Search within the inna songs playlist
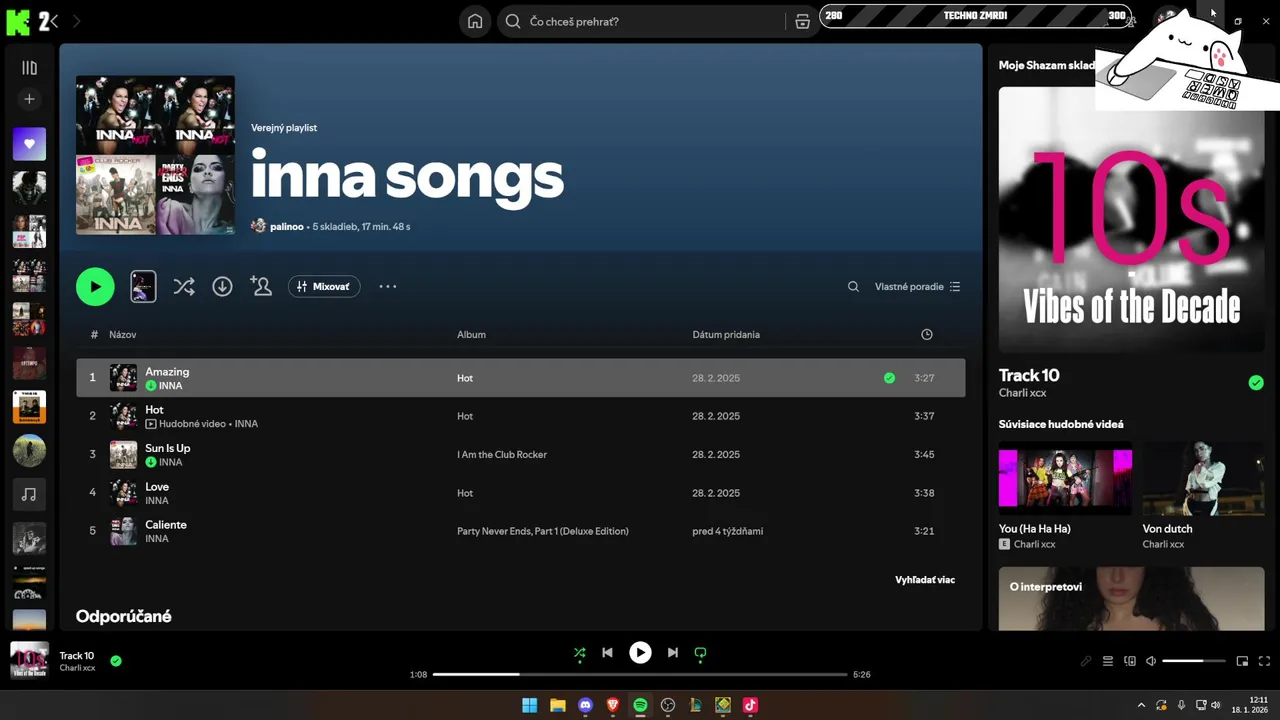The image size is (1280, 720). point(853,286)
